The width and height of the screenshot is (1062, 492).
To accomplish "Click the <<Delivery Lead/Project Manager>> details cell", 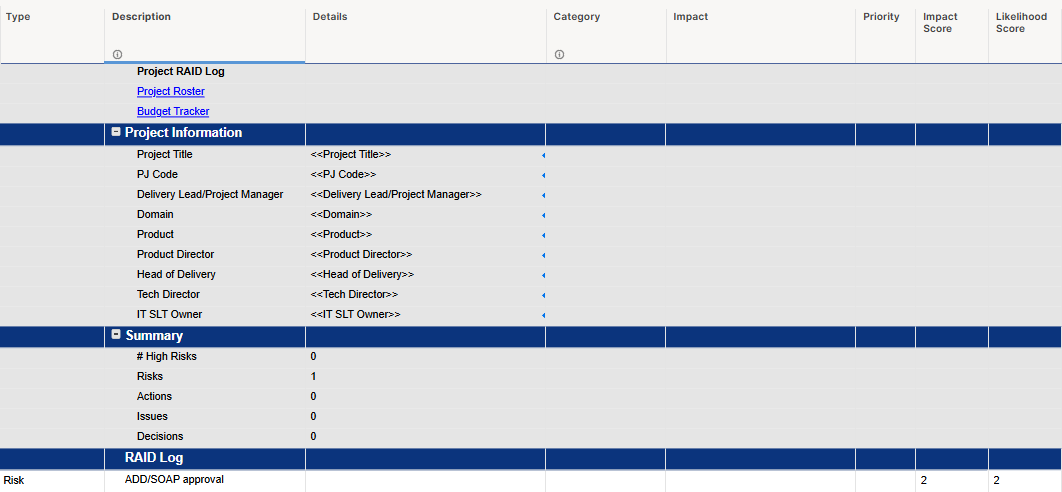I will [x=426, y=194].
